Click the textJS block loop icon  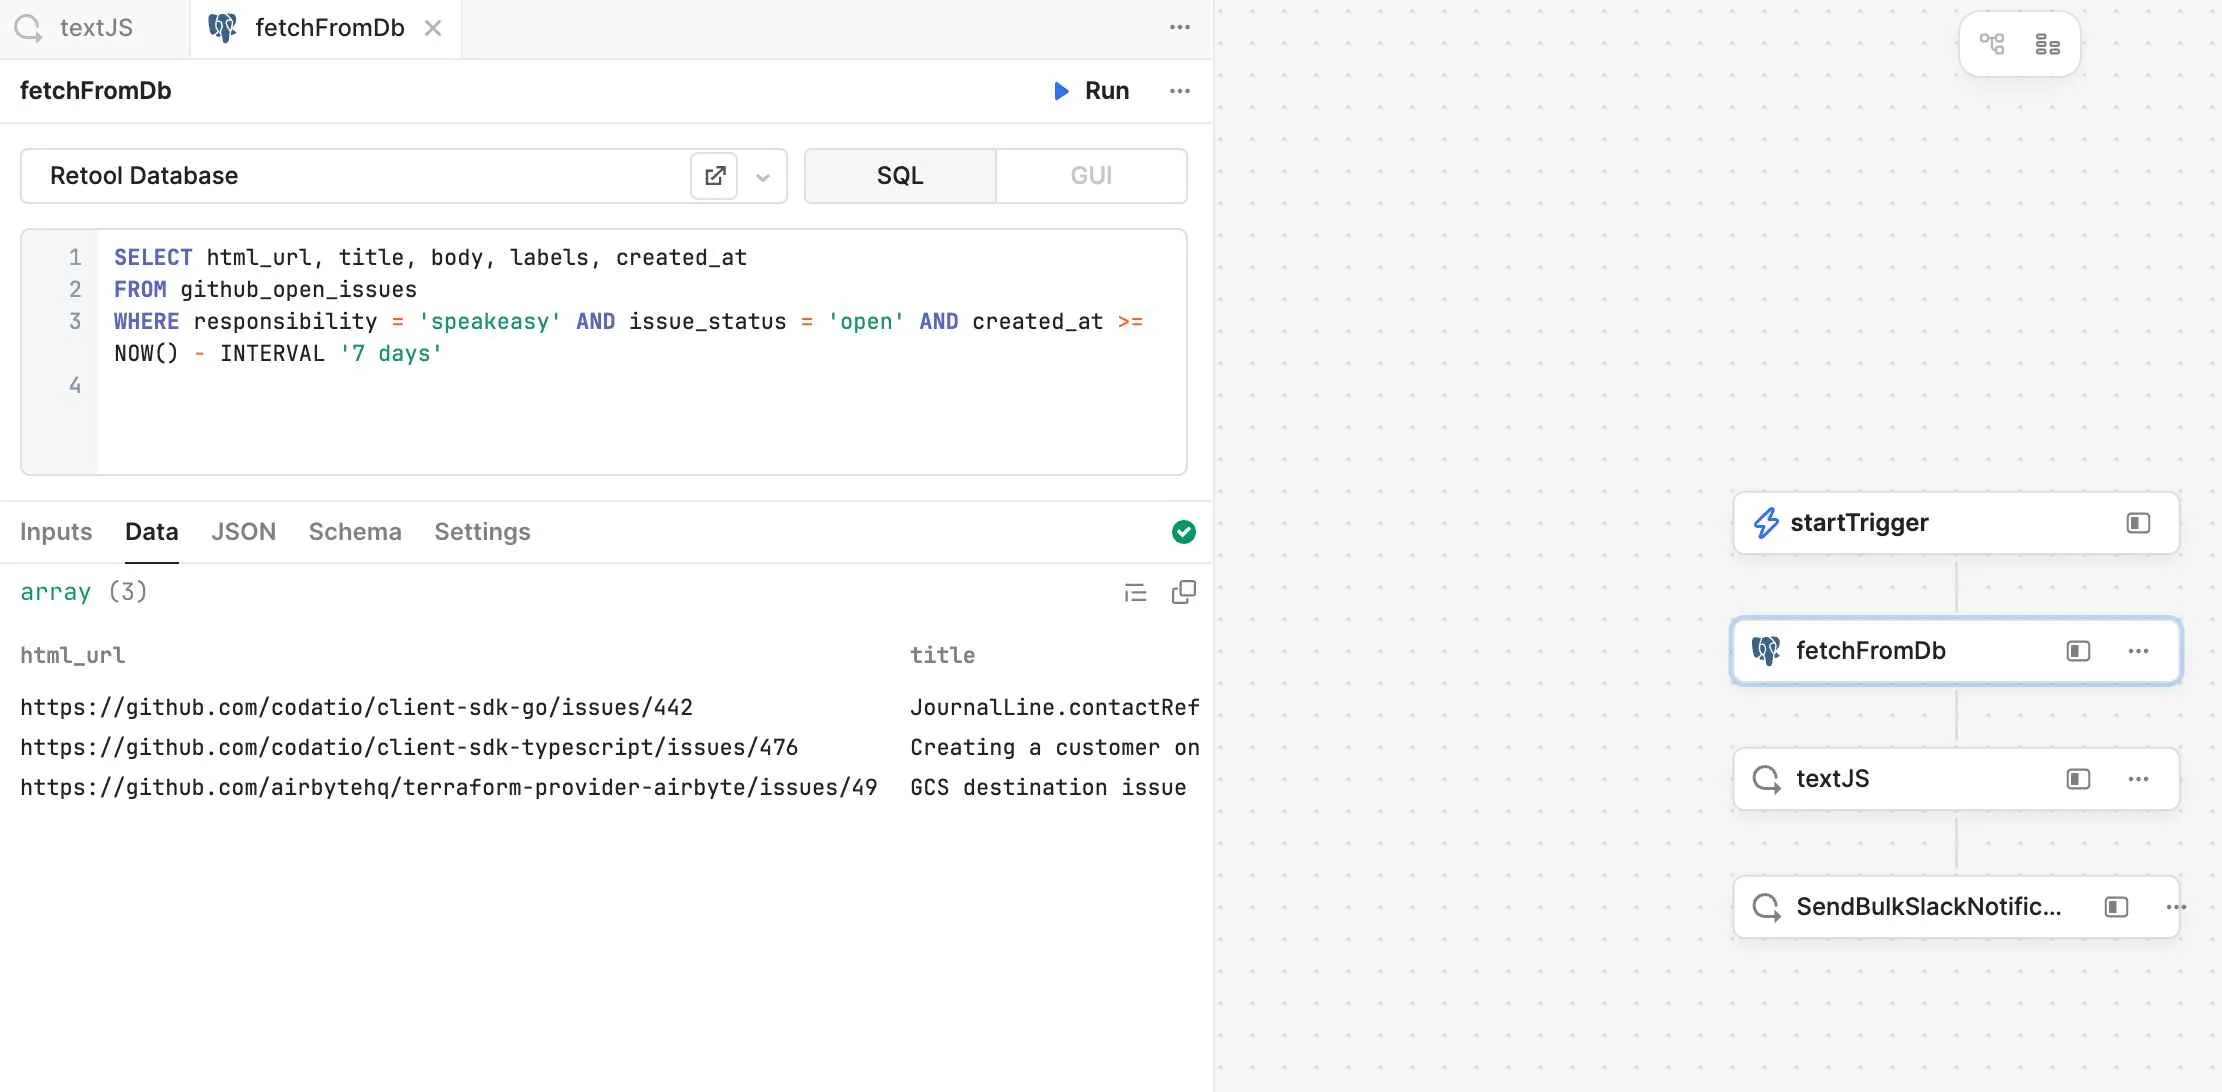[x=1767, y=779]
